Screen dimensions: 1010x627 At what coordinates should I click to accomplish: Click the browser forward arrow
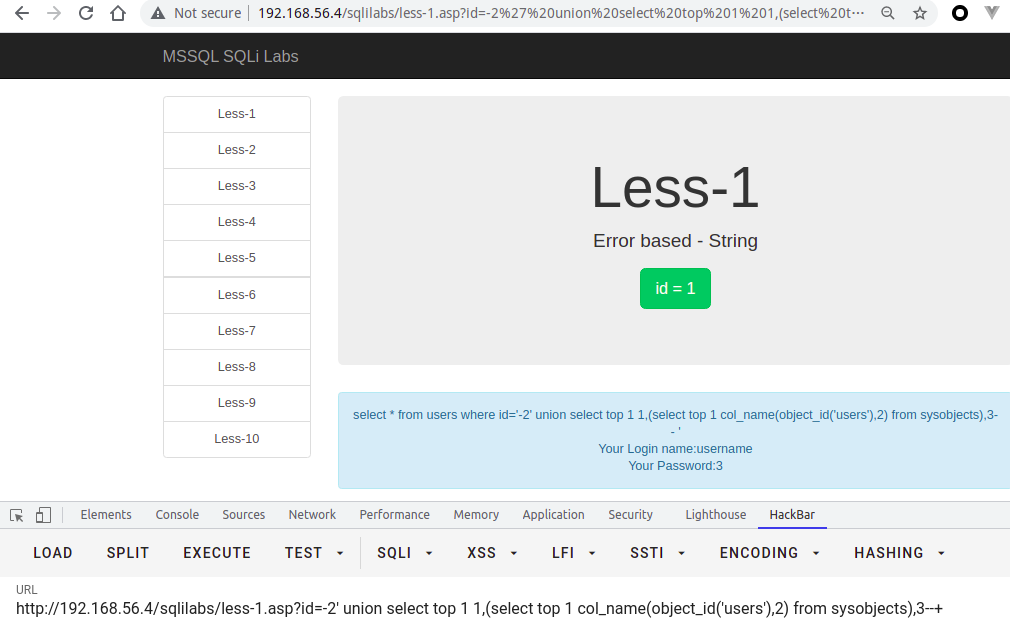coord(54,13)
